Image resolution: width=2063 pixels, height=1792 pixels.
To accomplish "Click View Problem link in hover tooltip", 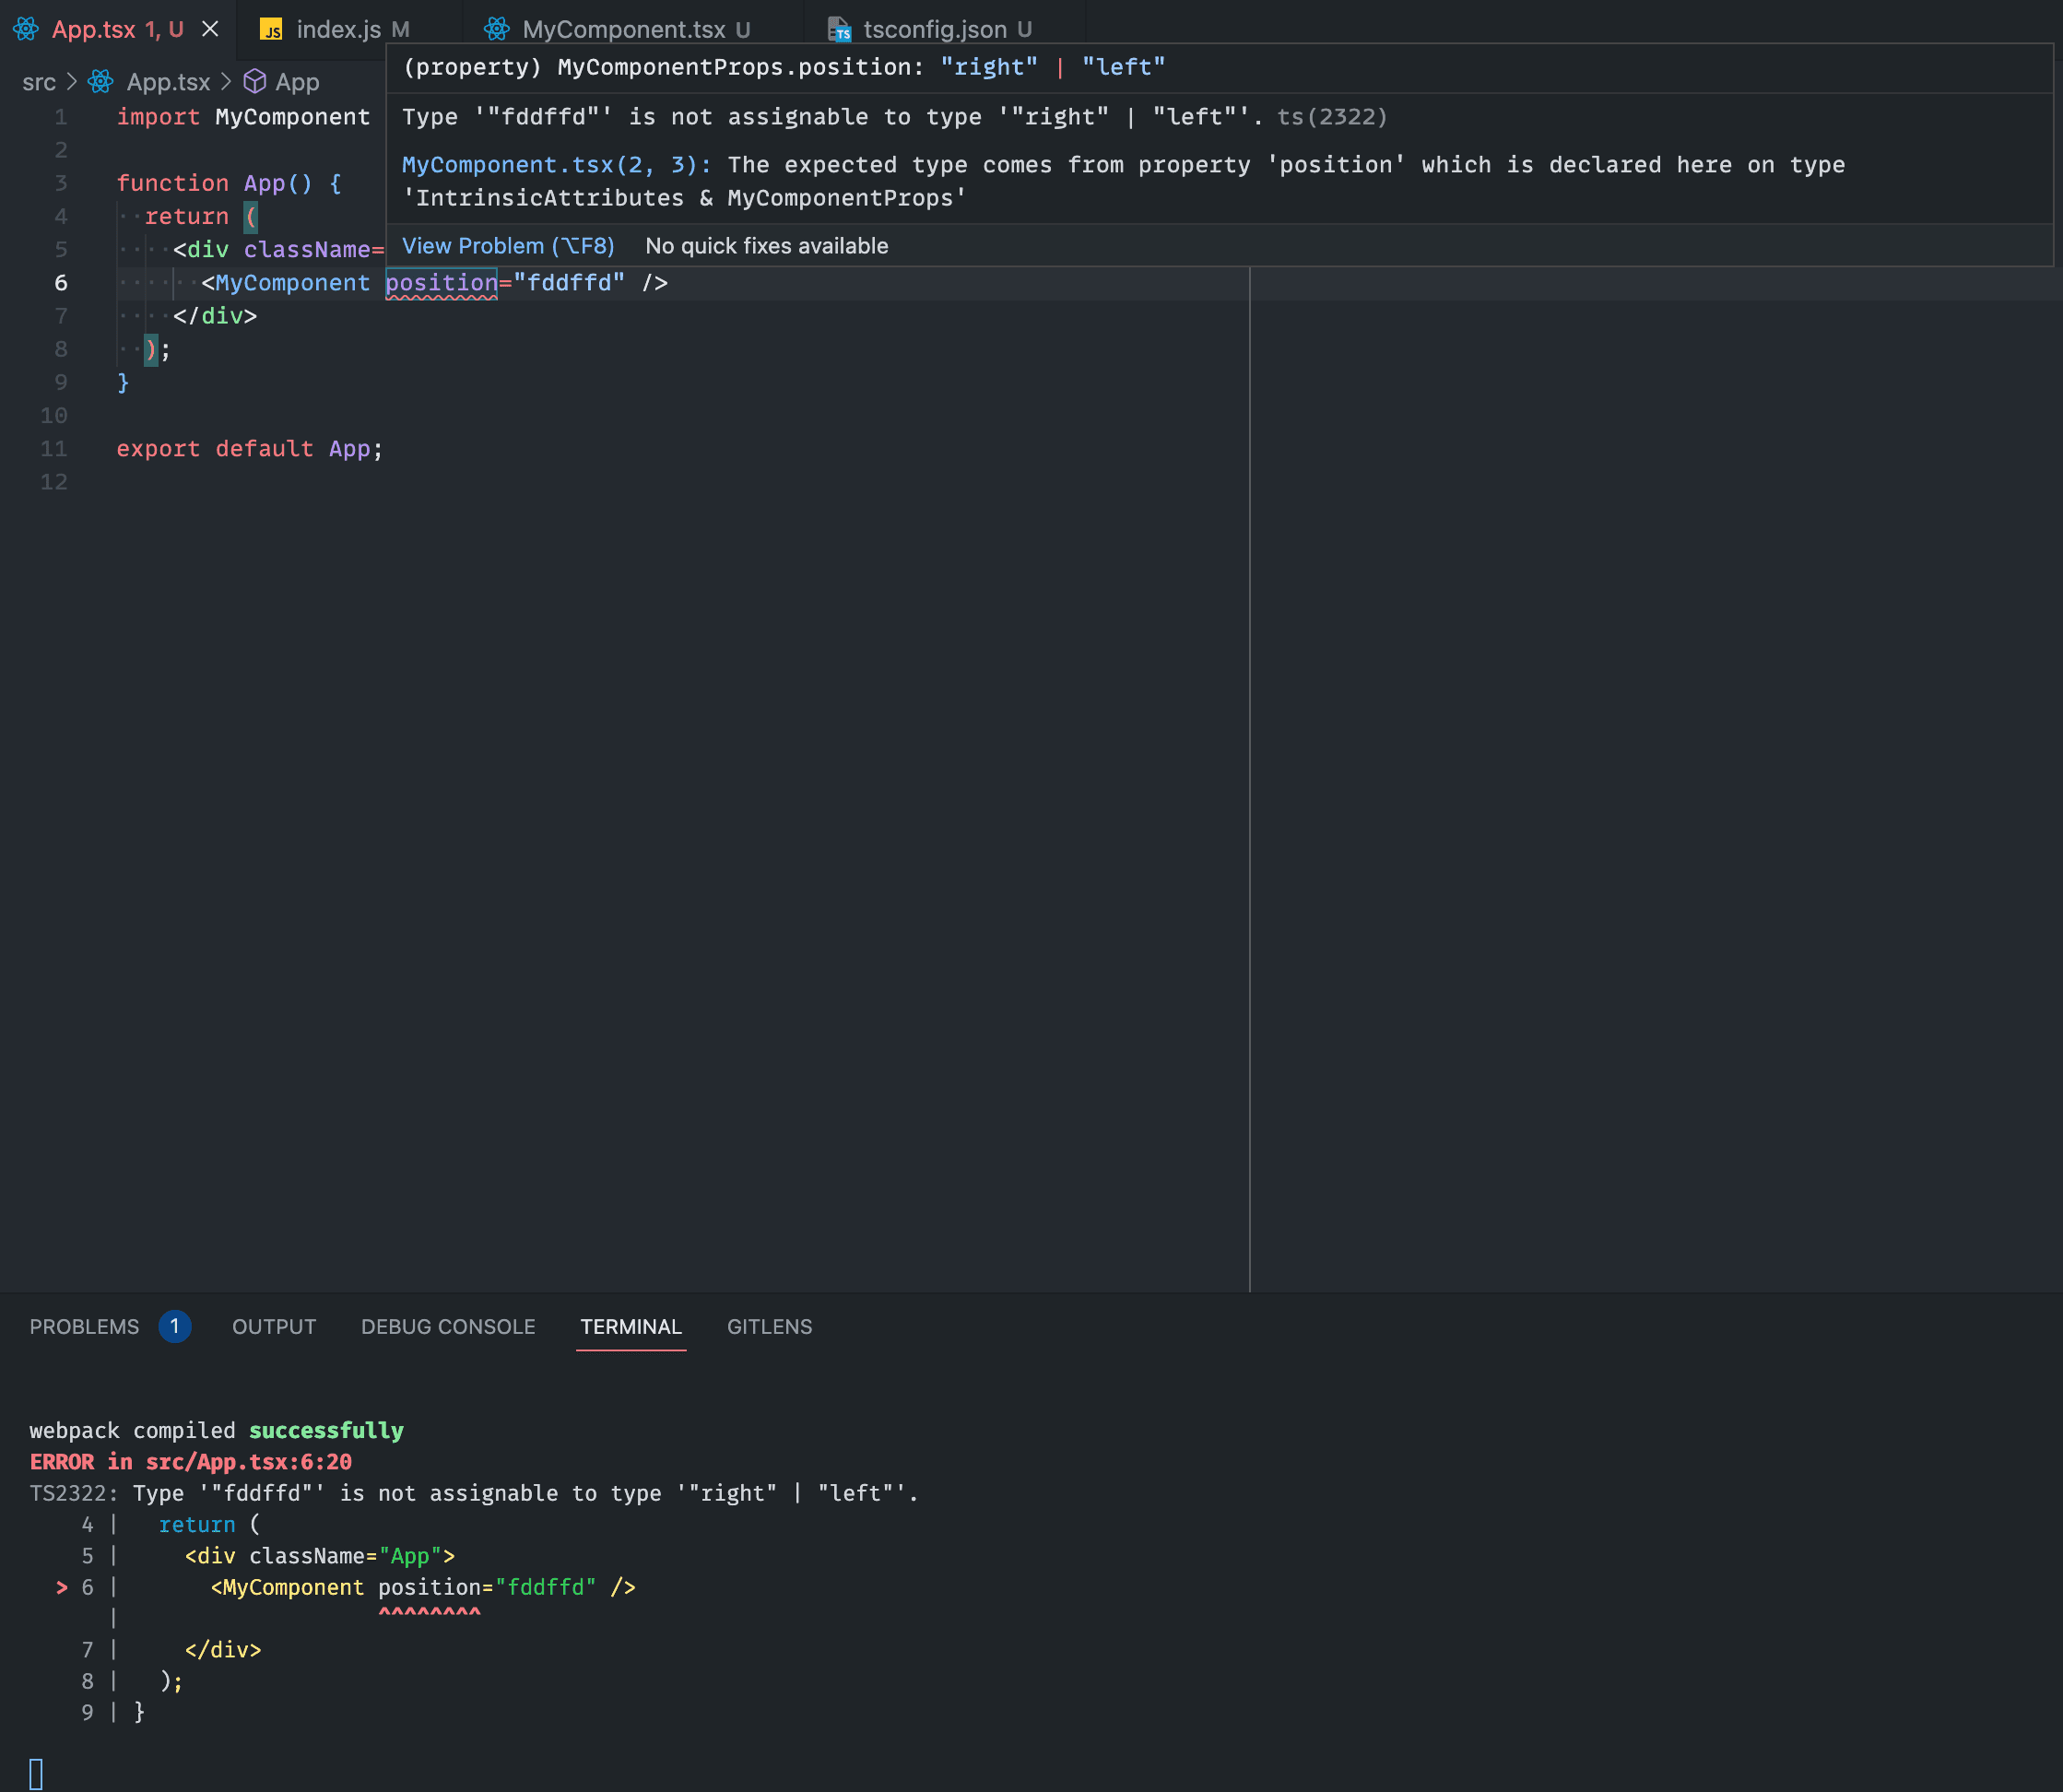I will (508, 246).
